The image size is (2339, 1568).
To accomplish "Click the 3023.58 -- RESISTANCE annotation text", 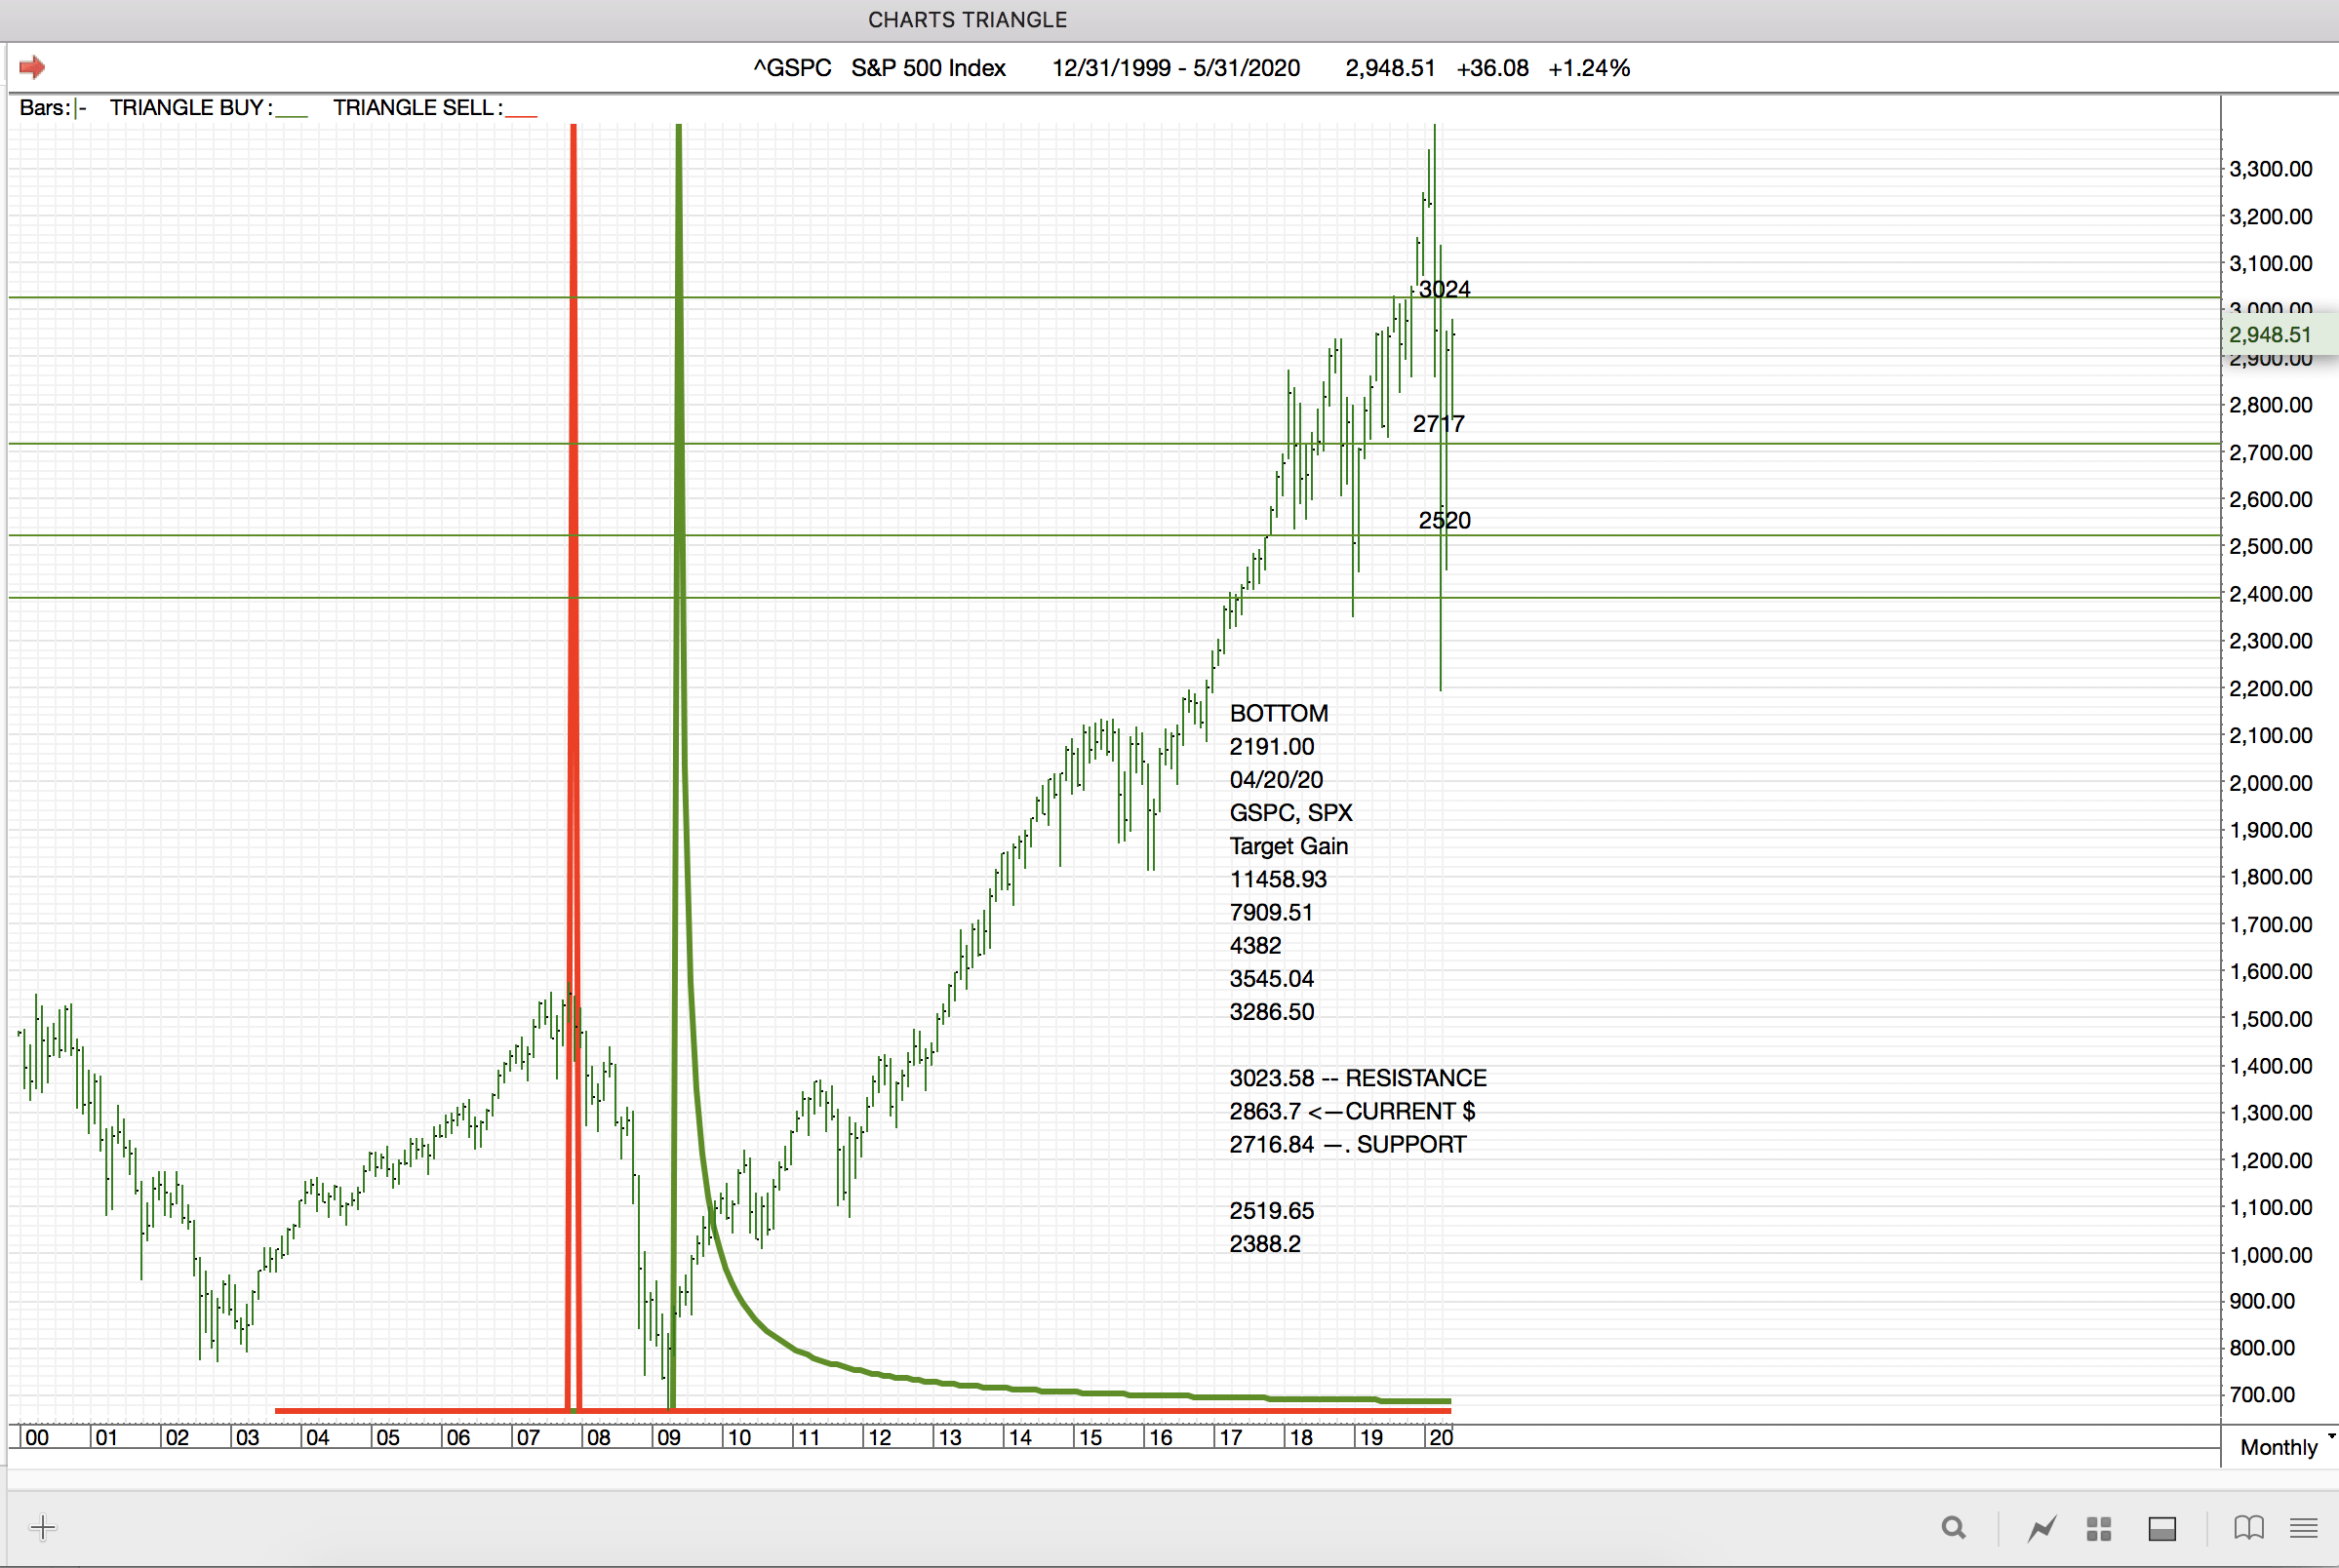I will tap(1357, 1078).
